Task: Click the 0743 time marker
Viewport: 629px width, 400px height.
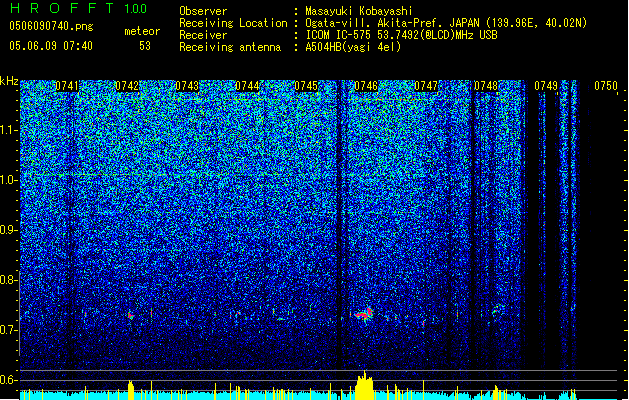Action: (x=187, y=86)
